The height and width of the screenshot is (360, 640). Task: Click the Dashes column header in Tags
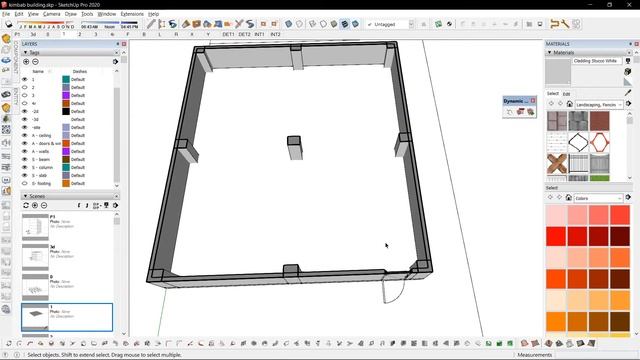coord(80,71)
